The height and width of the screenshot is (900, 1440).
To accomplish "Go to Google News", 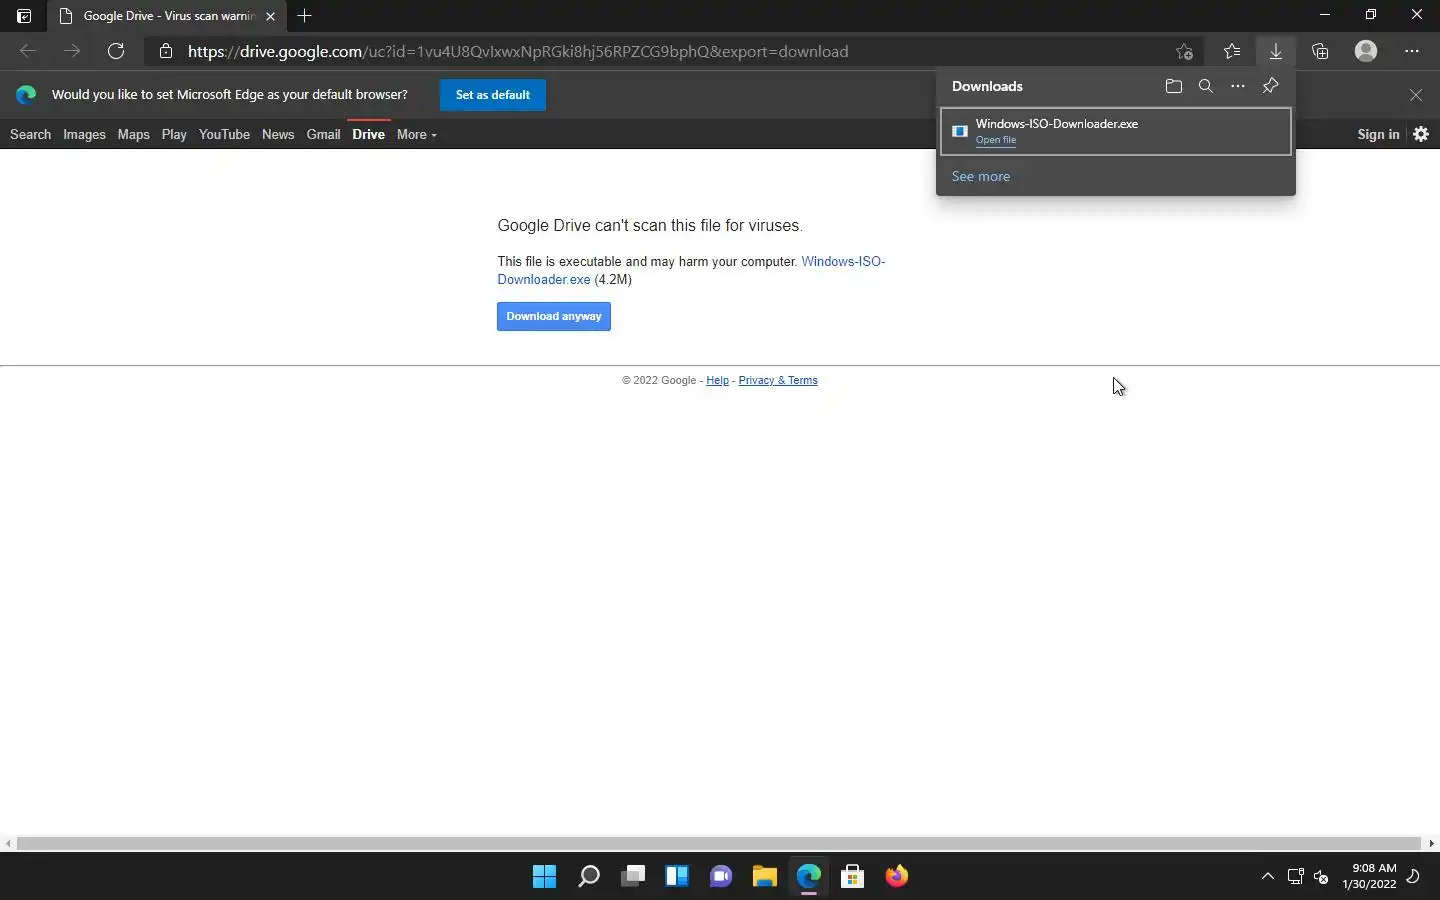I will click(x=278, y=134).
